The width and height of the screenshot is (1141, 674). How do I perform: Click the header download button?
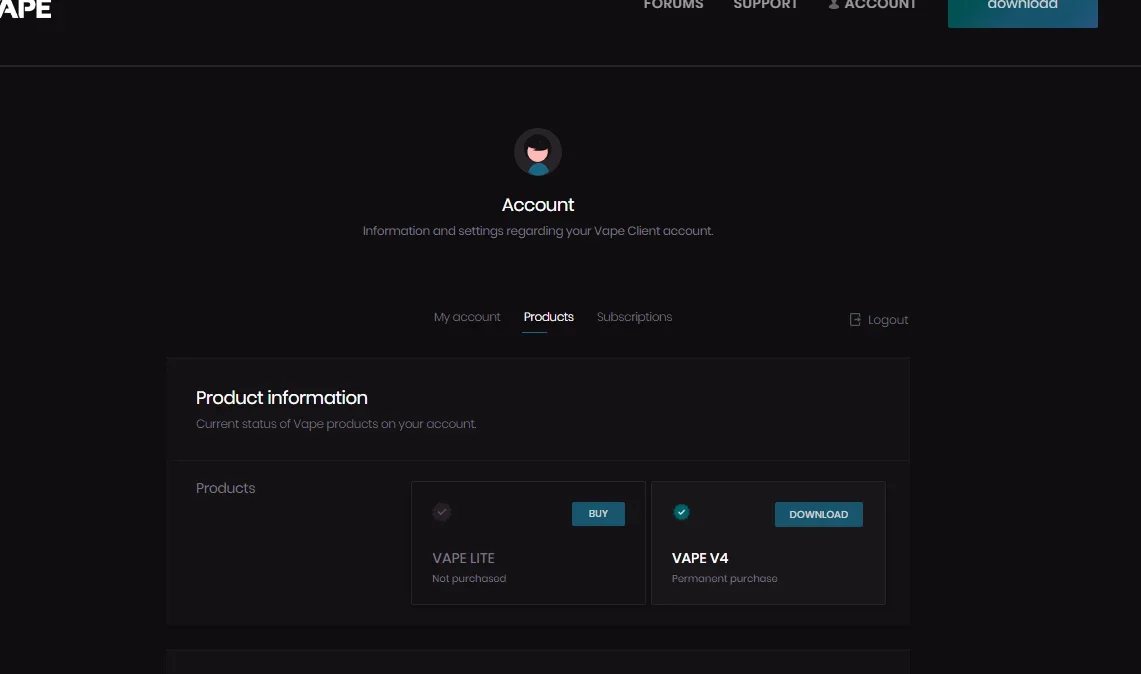pos(1022,12)
